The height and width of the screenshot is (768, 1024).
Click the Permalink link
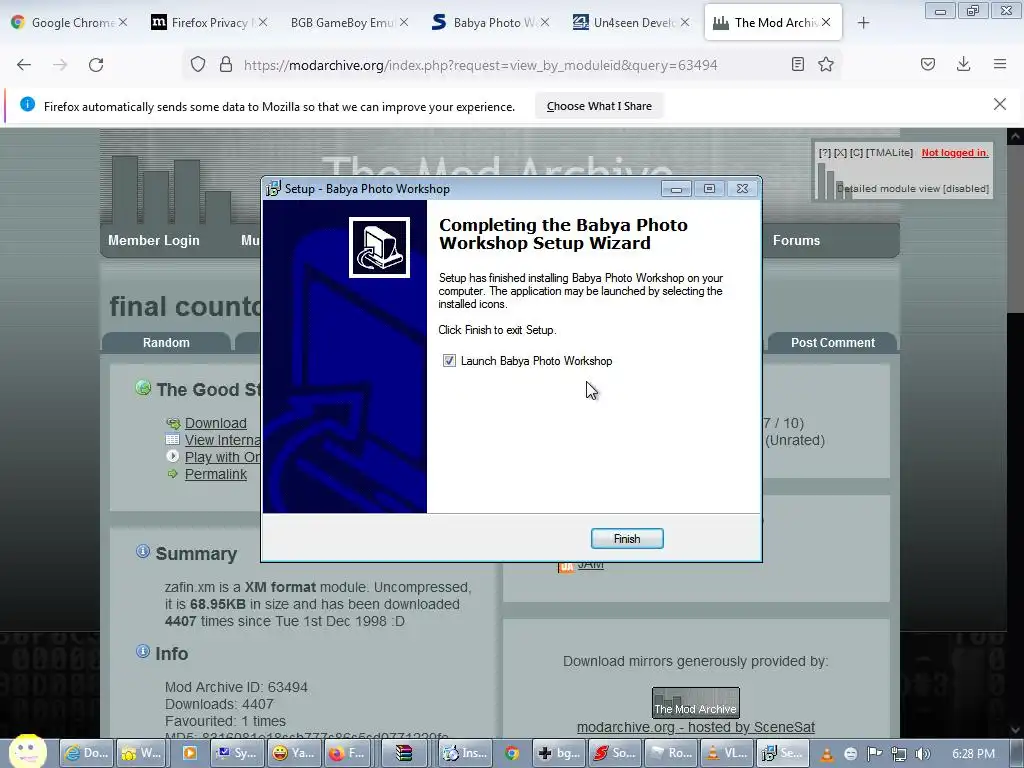[x=216, y=474]
